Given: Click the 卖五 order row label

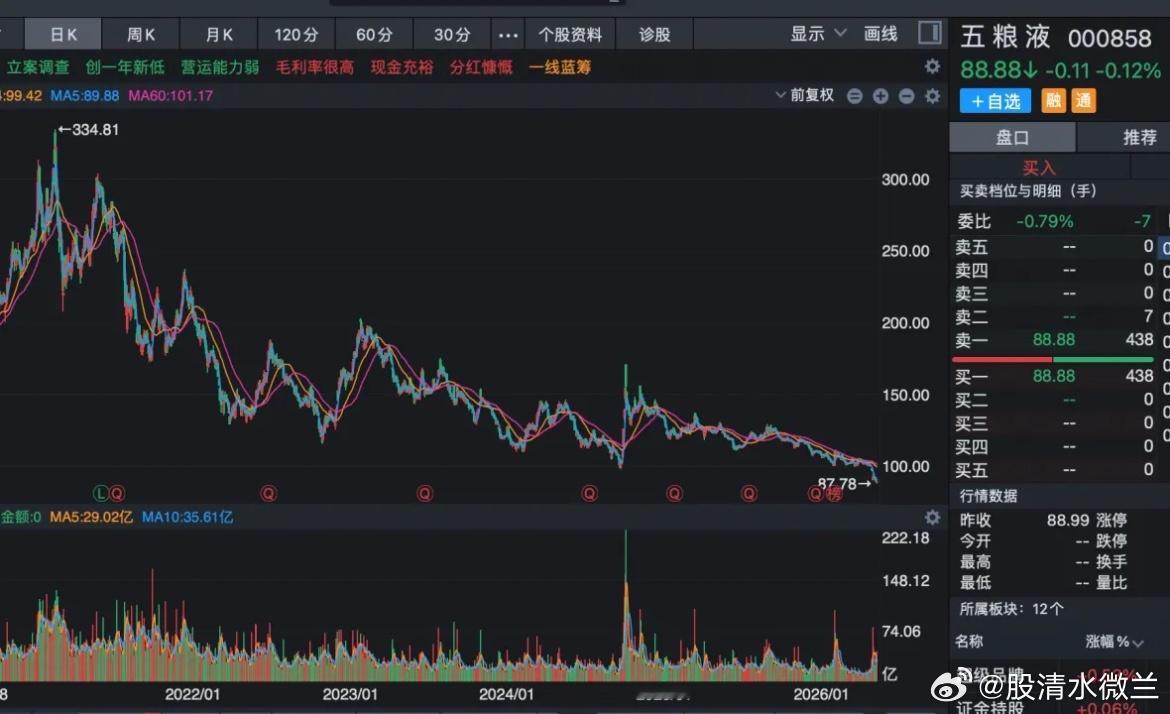Looking at the screenshot, I should click(972, 247).
